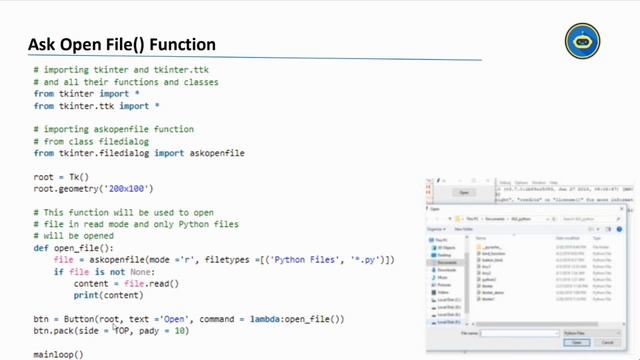Sort by the Name column header

[481, 238]
